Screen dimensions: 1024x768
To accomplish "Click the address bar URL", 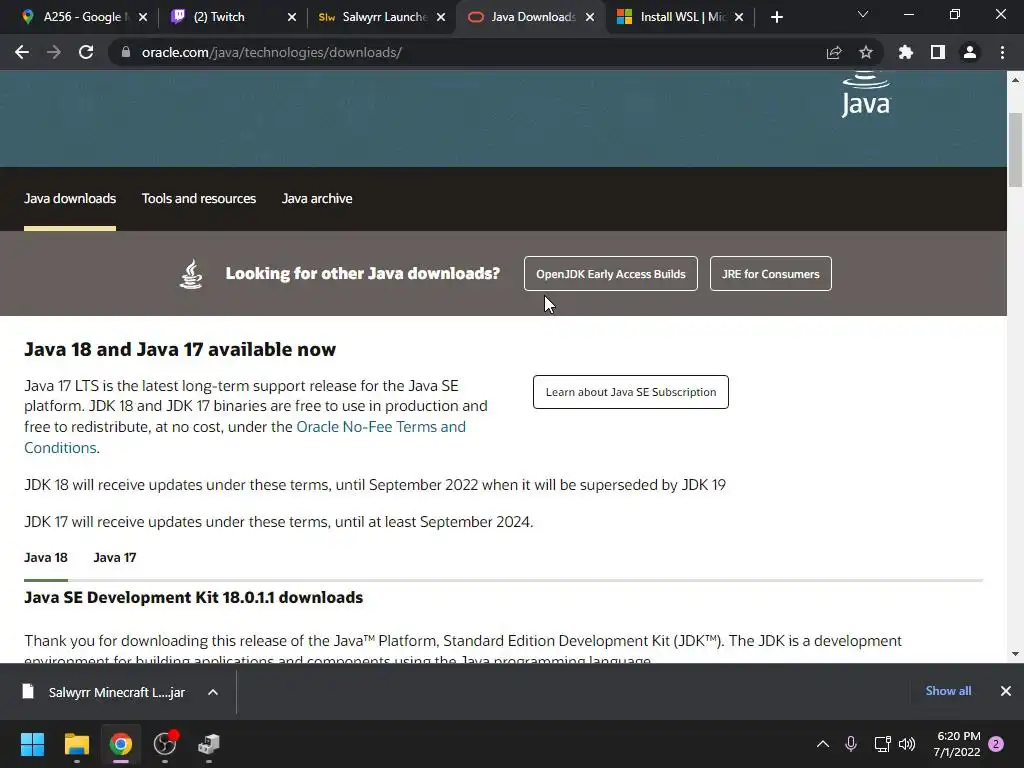I will [272, 52].
